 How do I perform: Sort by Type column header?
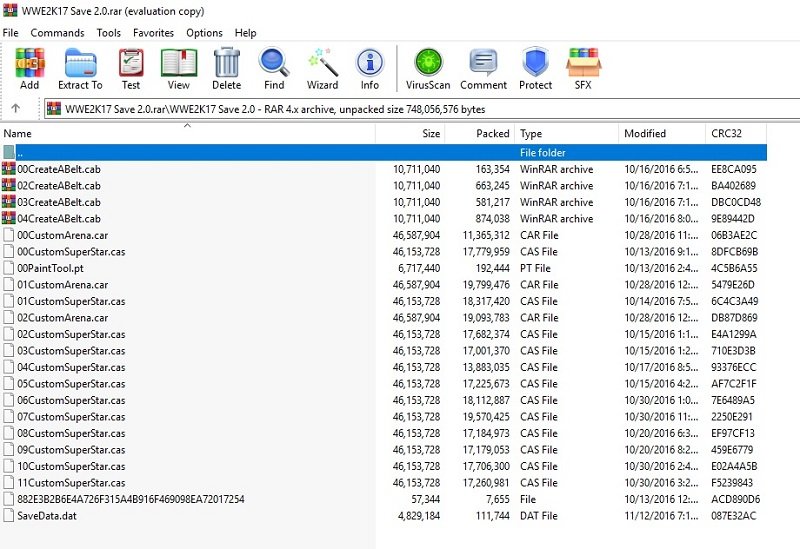(566, 133)
